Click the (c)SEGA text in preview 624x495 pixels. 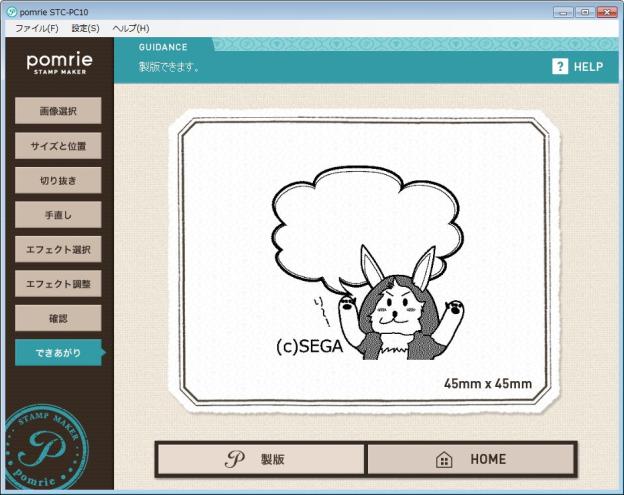[x=309, y=346]
